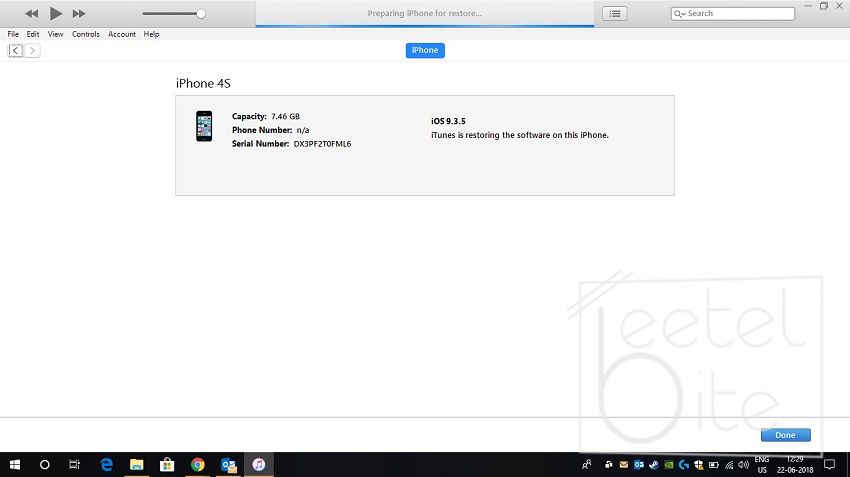850x477 pixels.
Task: Go forward using the forward arrow
Action: click(33, 50)
